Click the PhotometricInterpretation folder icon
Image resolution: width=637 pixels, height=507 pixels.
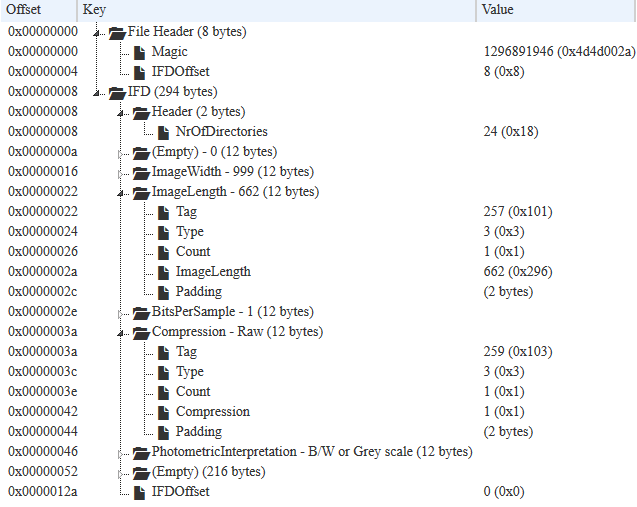click(141, 453)
